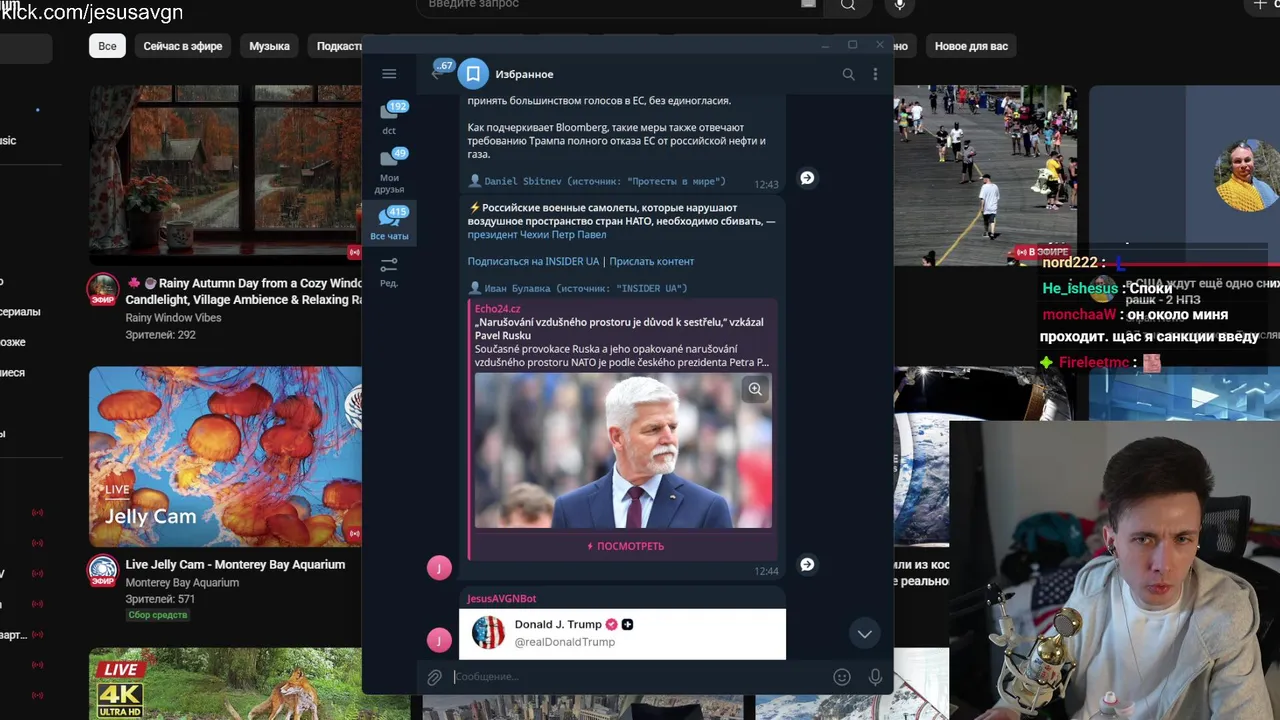Forward the INSIDER UA message at 12:44
The image size is (1280, 720).
[807, 564]
